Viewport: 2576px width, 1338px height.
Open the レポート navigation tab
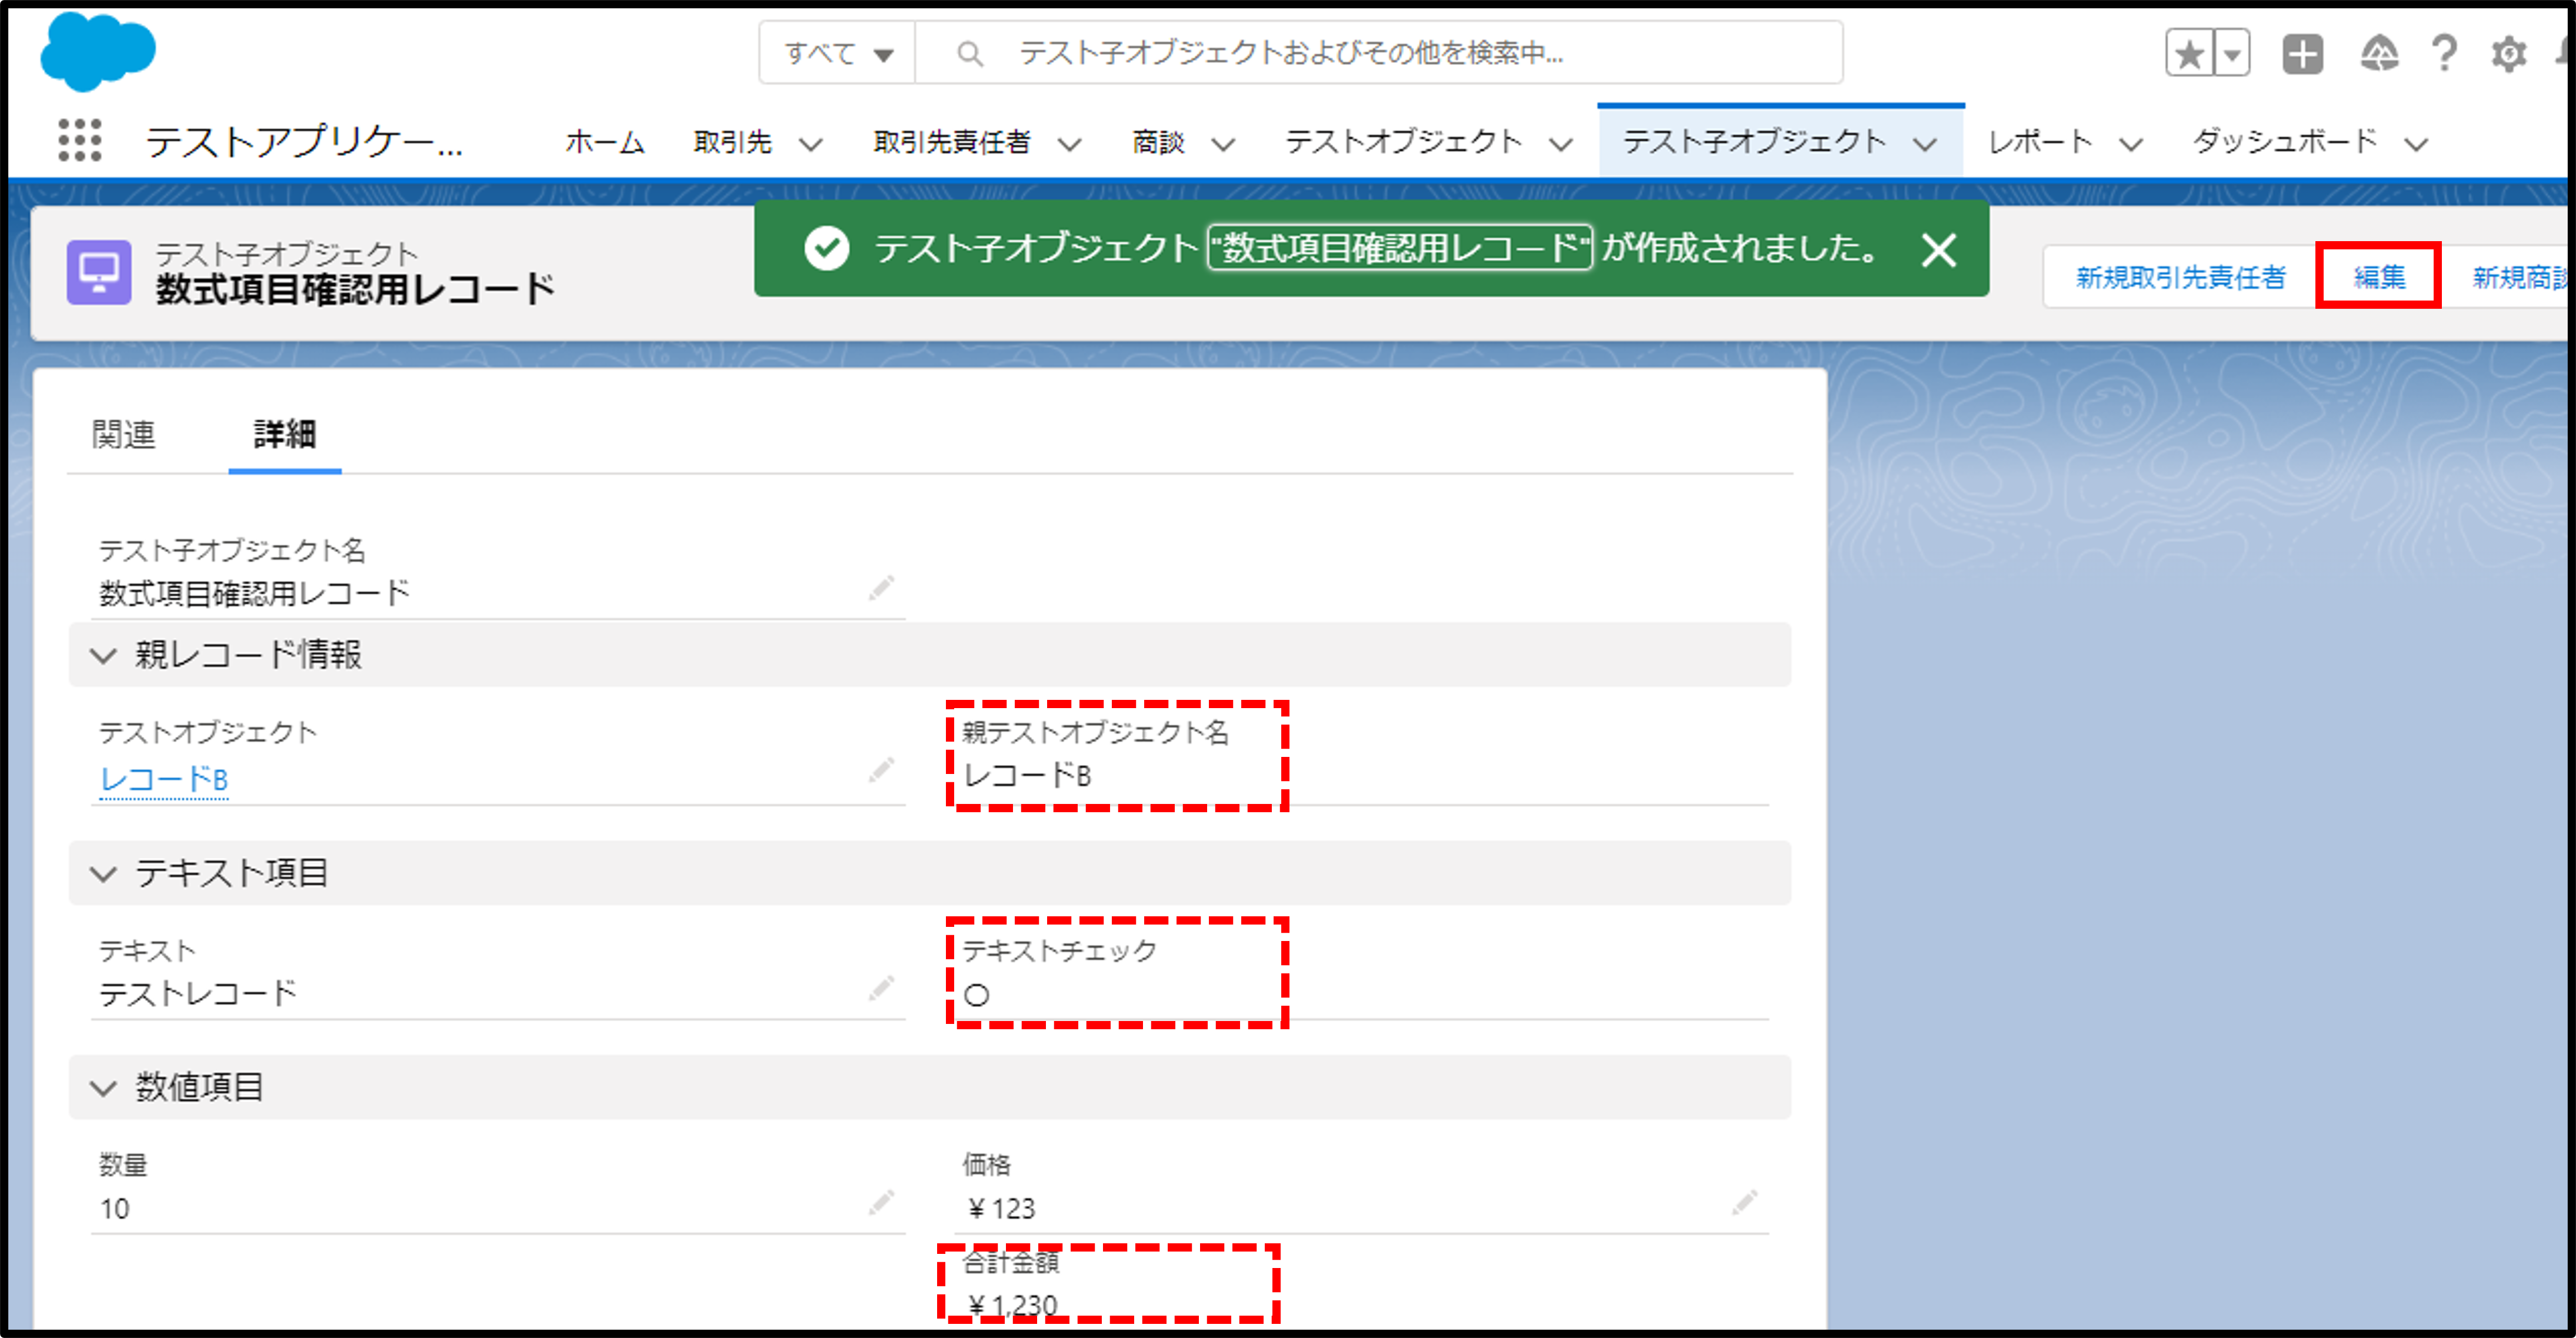(x=2040, y=142)
